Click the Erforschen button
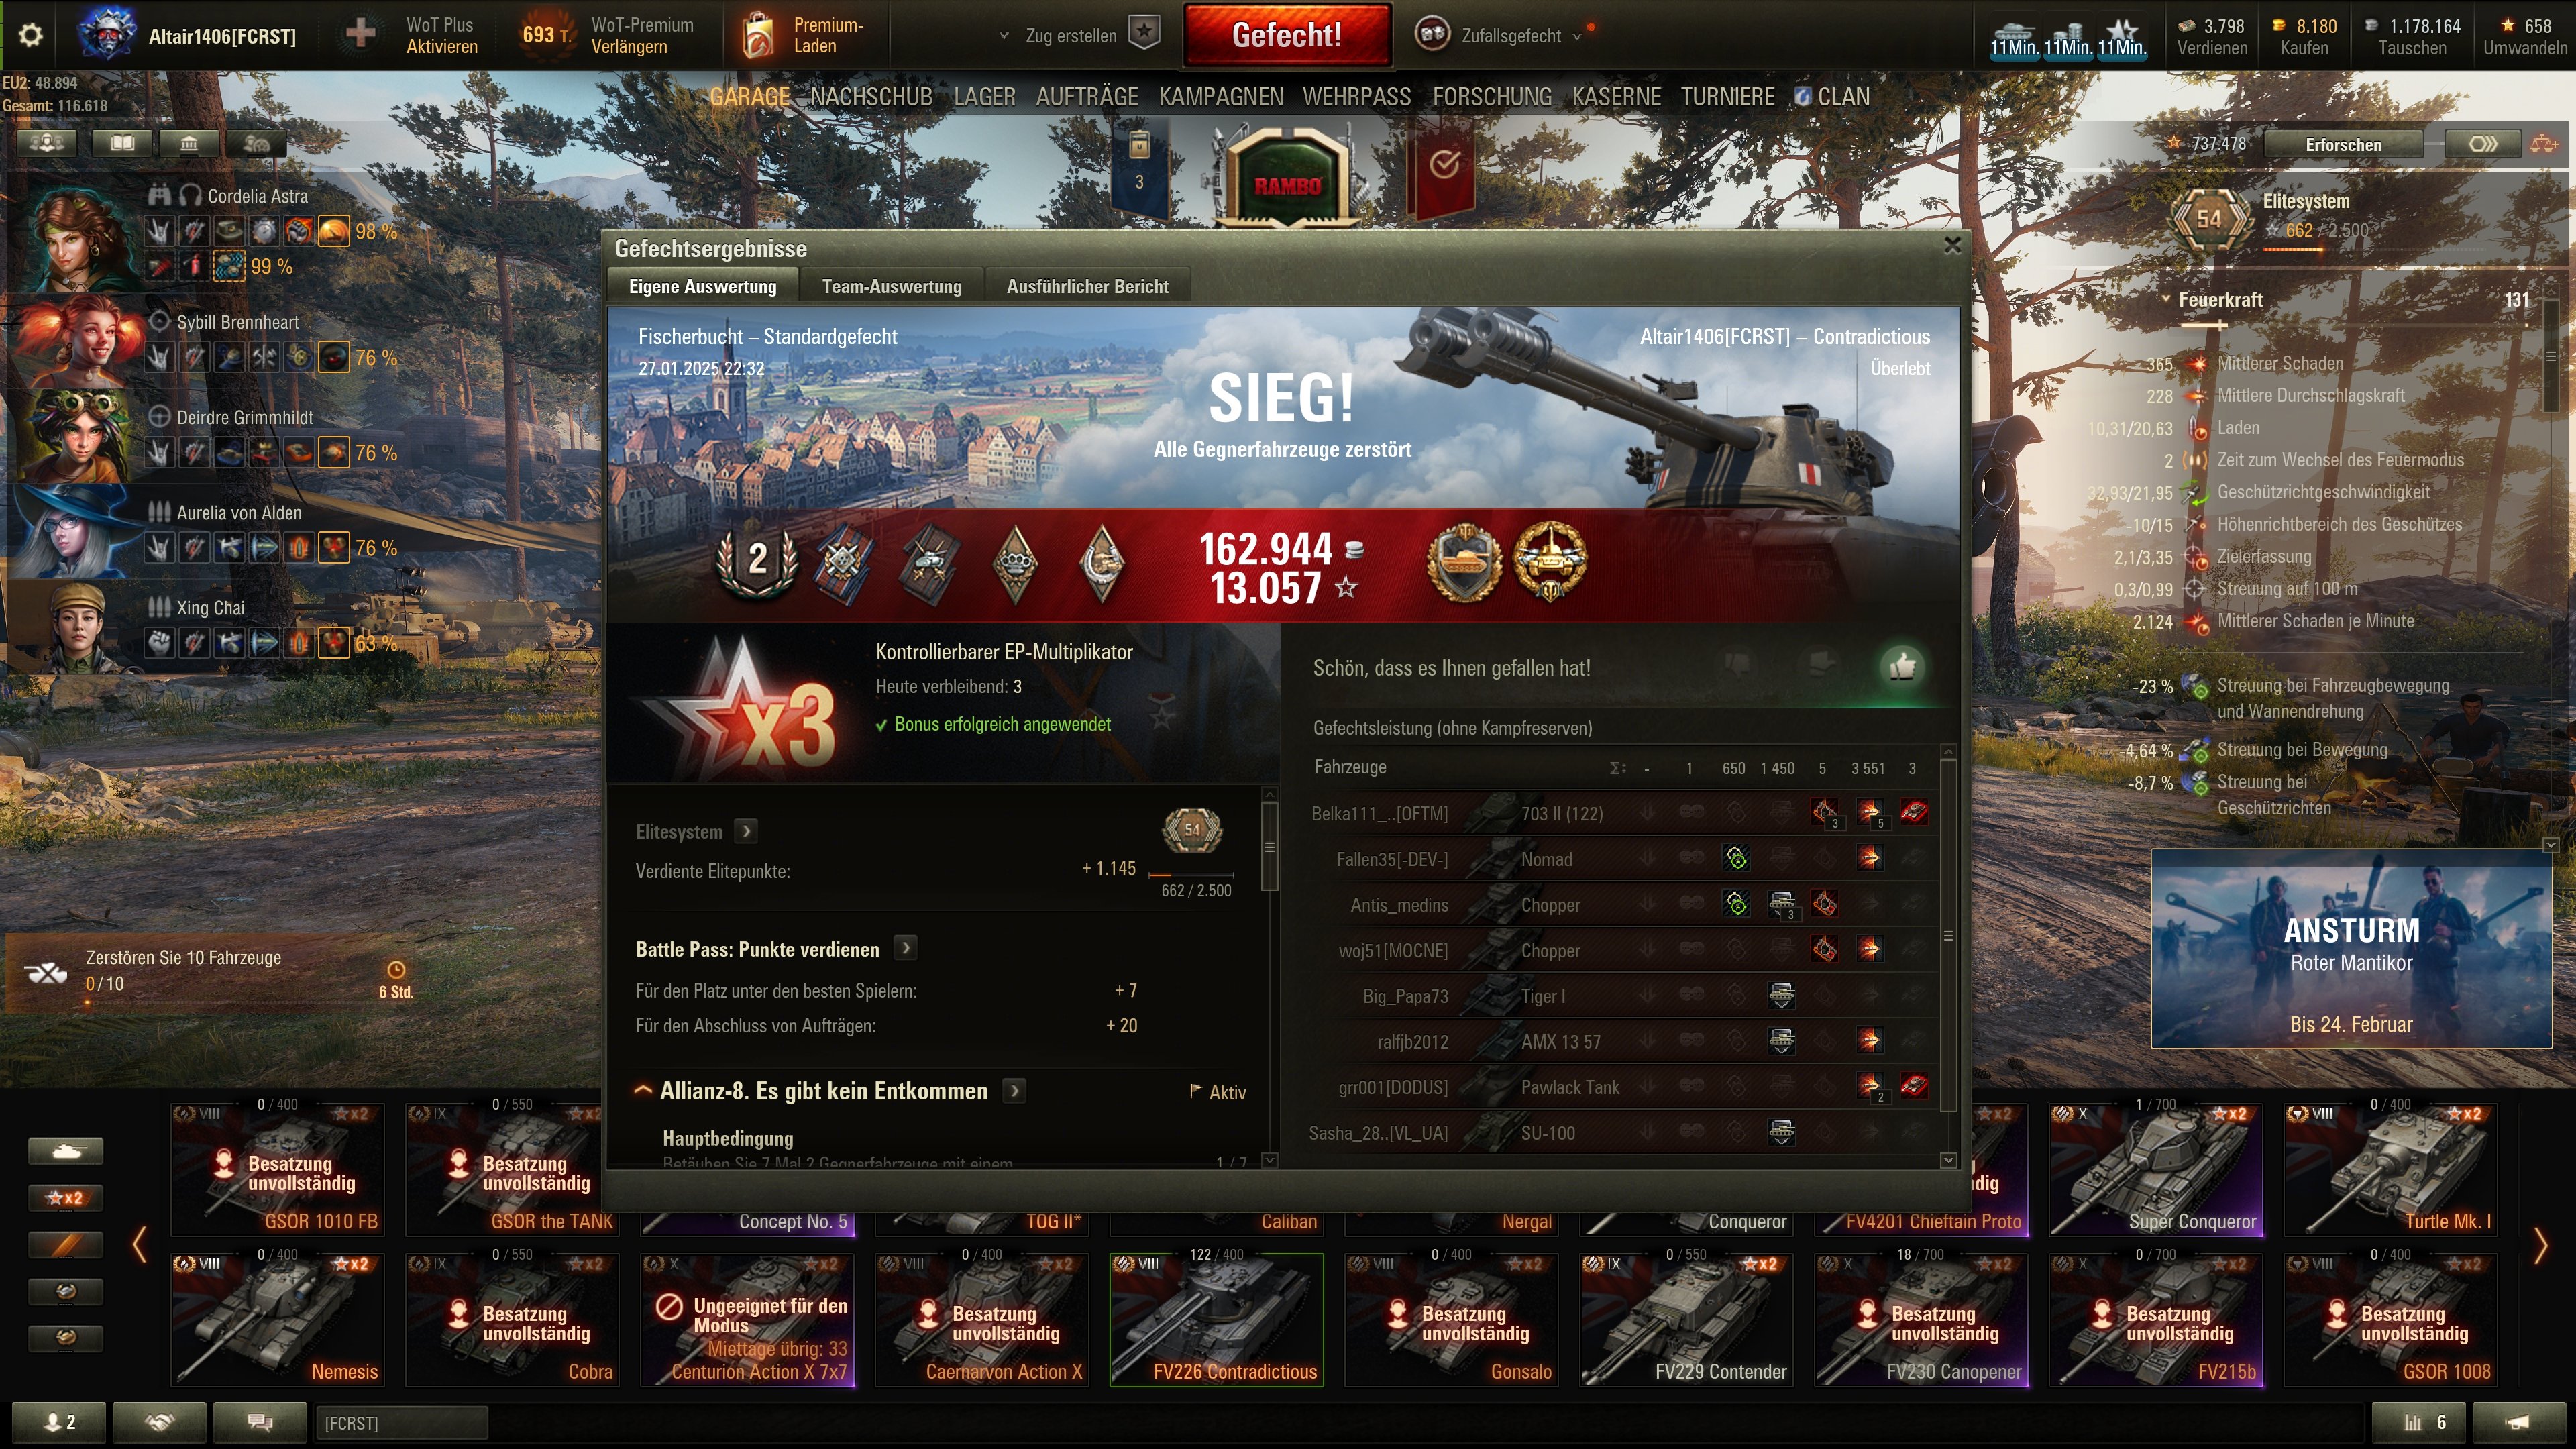Image resolution: width=2576 pixels, height=1449 pixels. (2343, 145)
